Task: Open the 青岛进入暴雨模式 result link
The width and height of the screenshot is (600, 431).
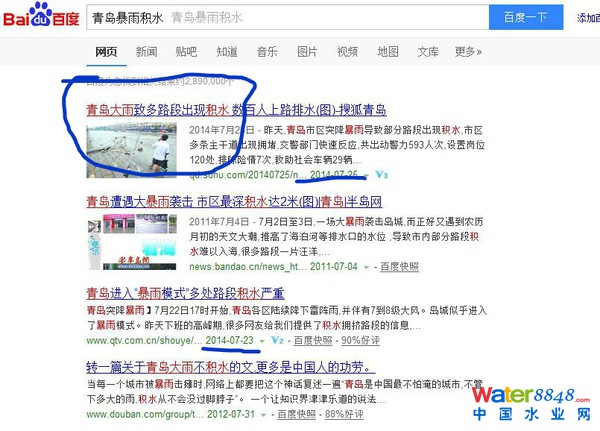Action: tap(185, 294)
